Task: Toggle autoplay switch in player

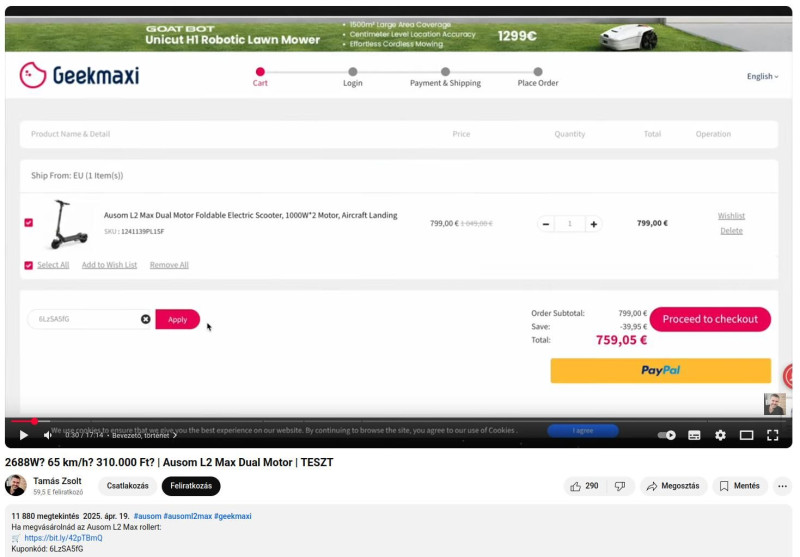Action: tap(667, 435)
